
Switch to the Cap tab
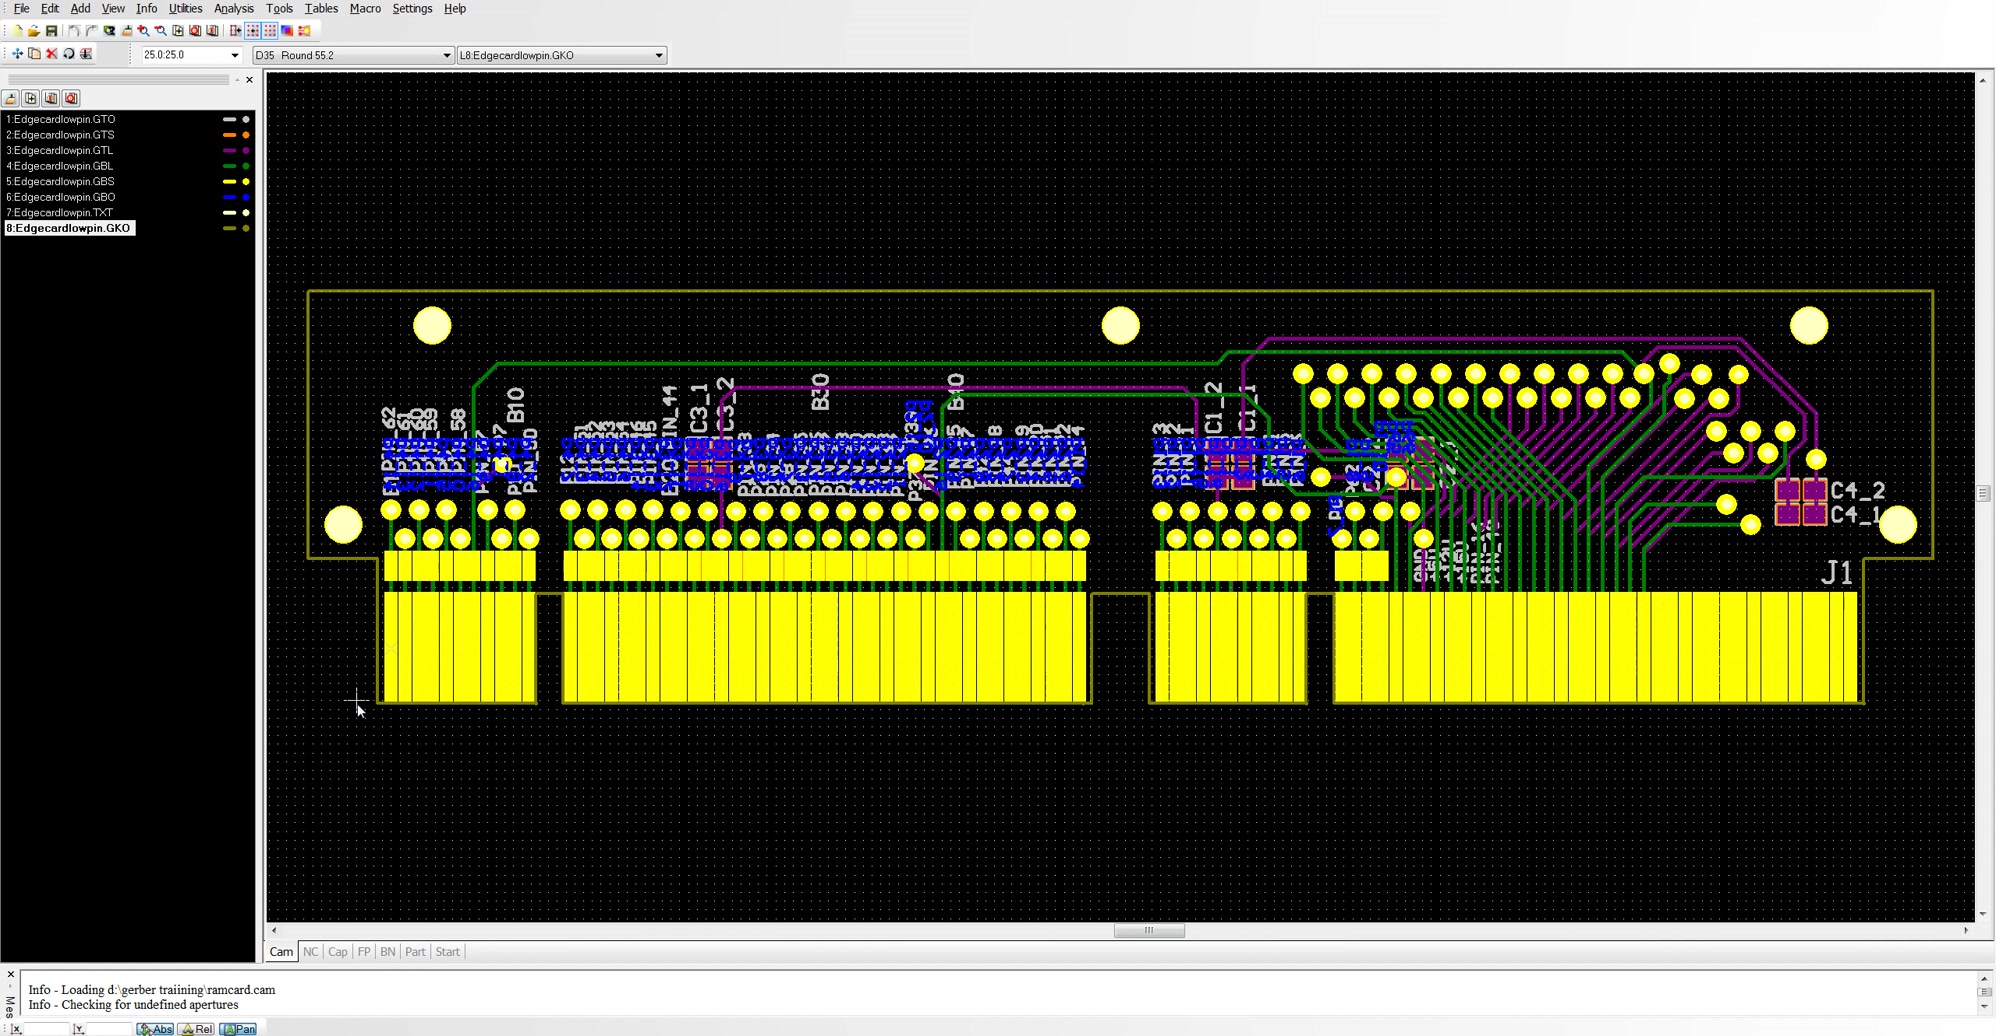tap(338, 952)
